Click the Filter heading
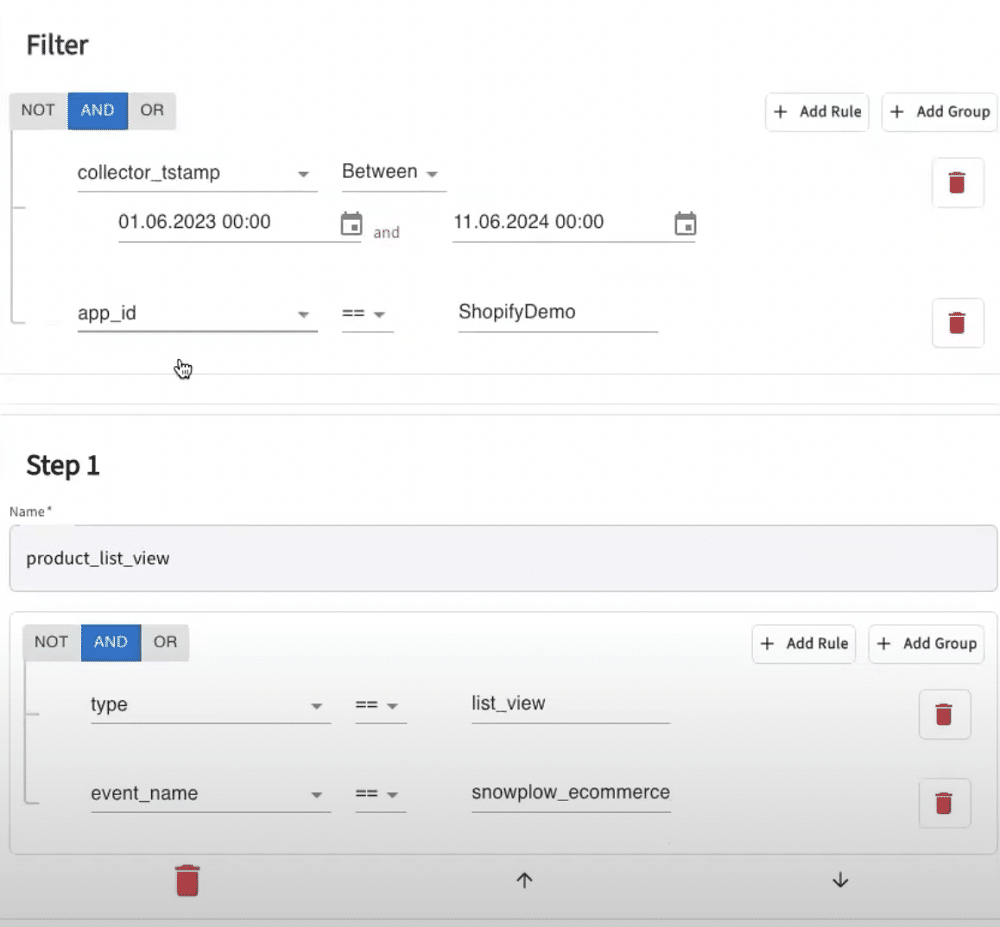 click(x=57, y=45)
